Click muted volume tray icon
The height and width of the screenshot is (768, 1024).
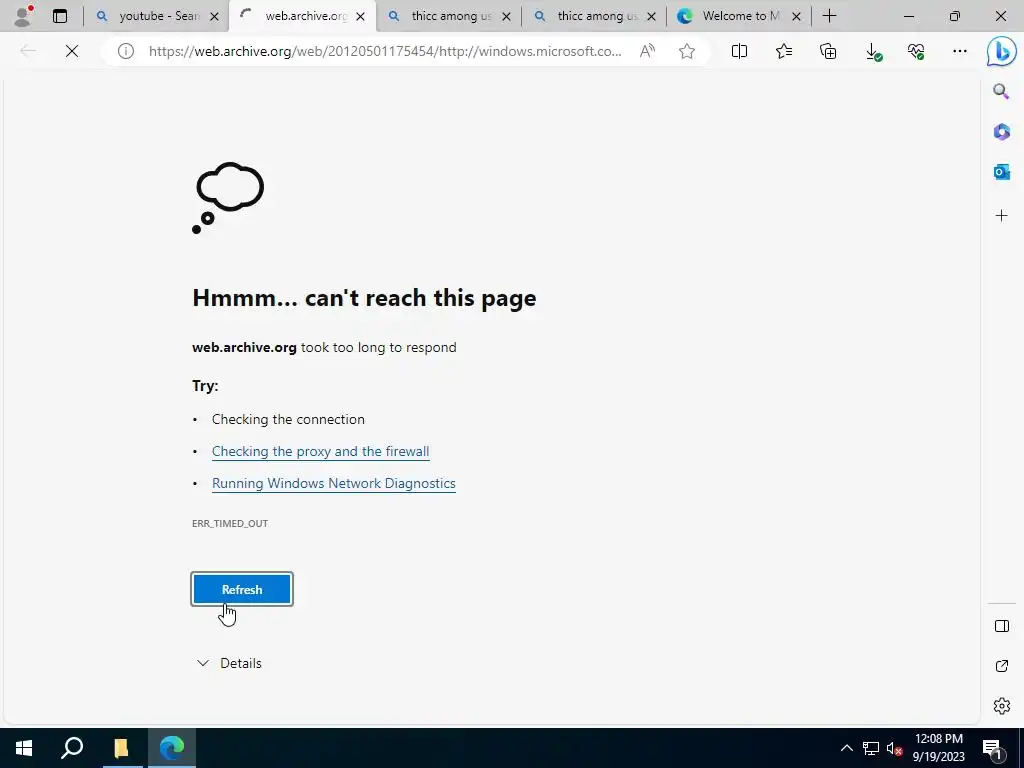[x=893, y=748]
